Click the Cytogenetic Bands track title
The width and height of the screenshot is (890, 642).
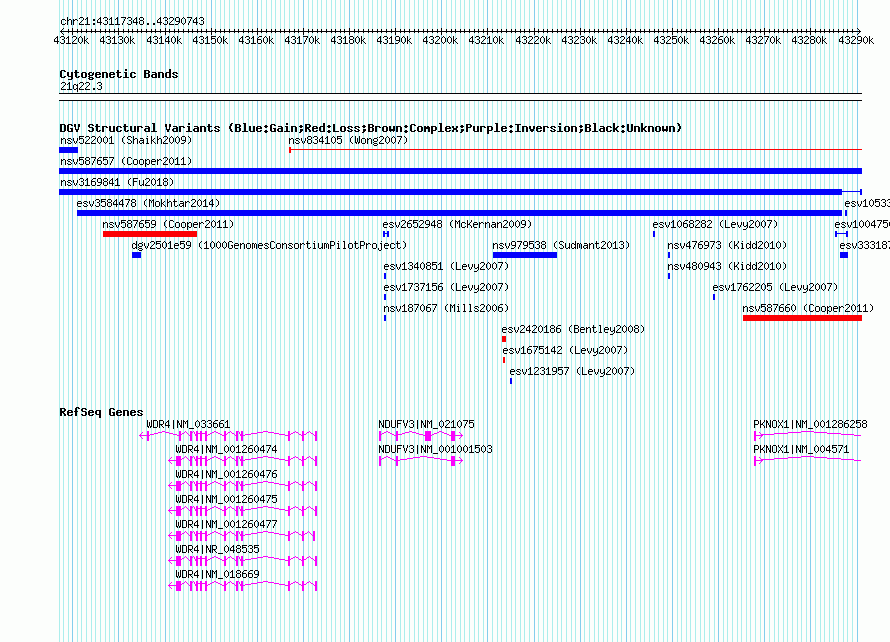(x=119, y=74)
